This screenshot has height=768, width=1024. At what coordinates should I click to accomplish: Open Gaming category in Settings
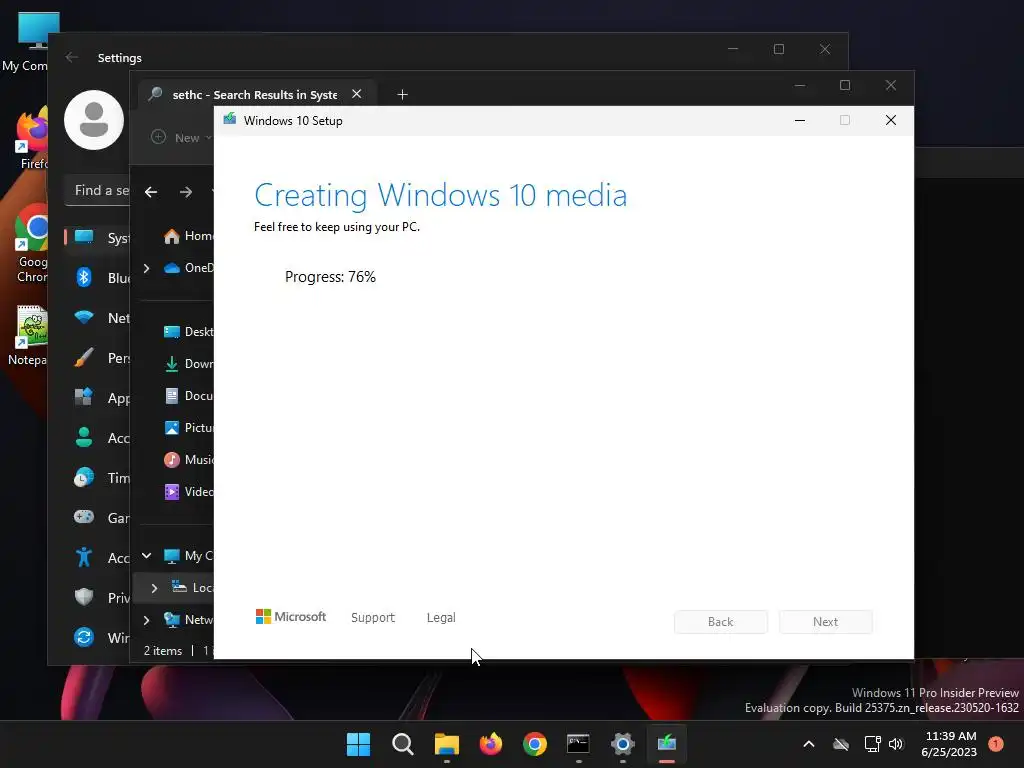pos(98,517)
